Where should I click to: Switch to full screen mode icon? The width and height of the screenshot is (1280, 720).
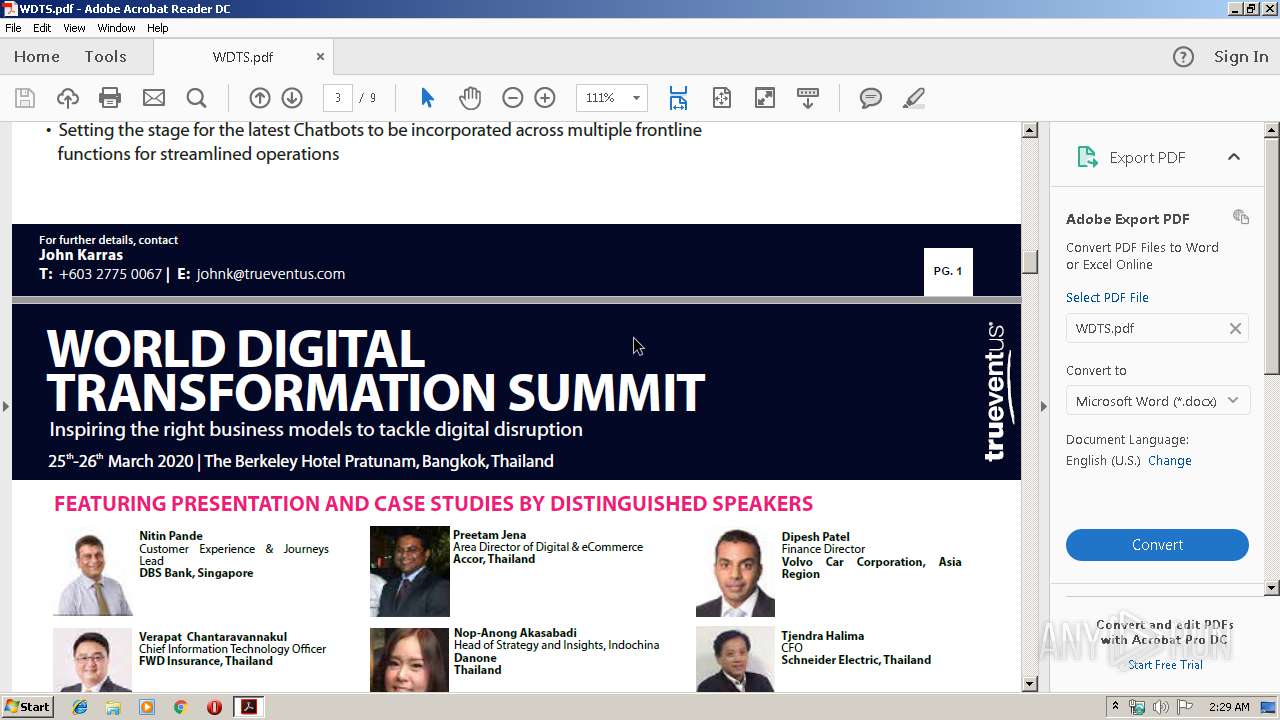coord(764,98)
